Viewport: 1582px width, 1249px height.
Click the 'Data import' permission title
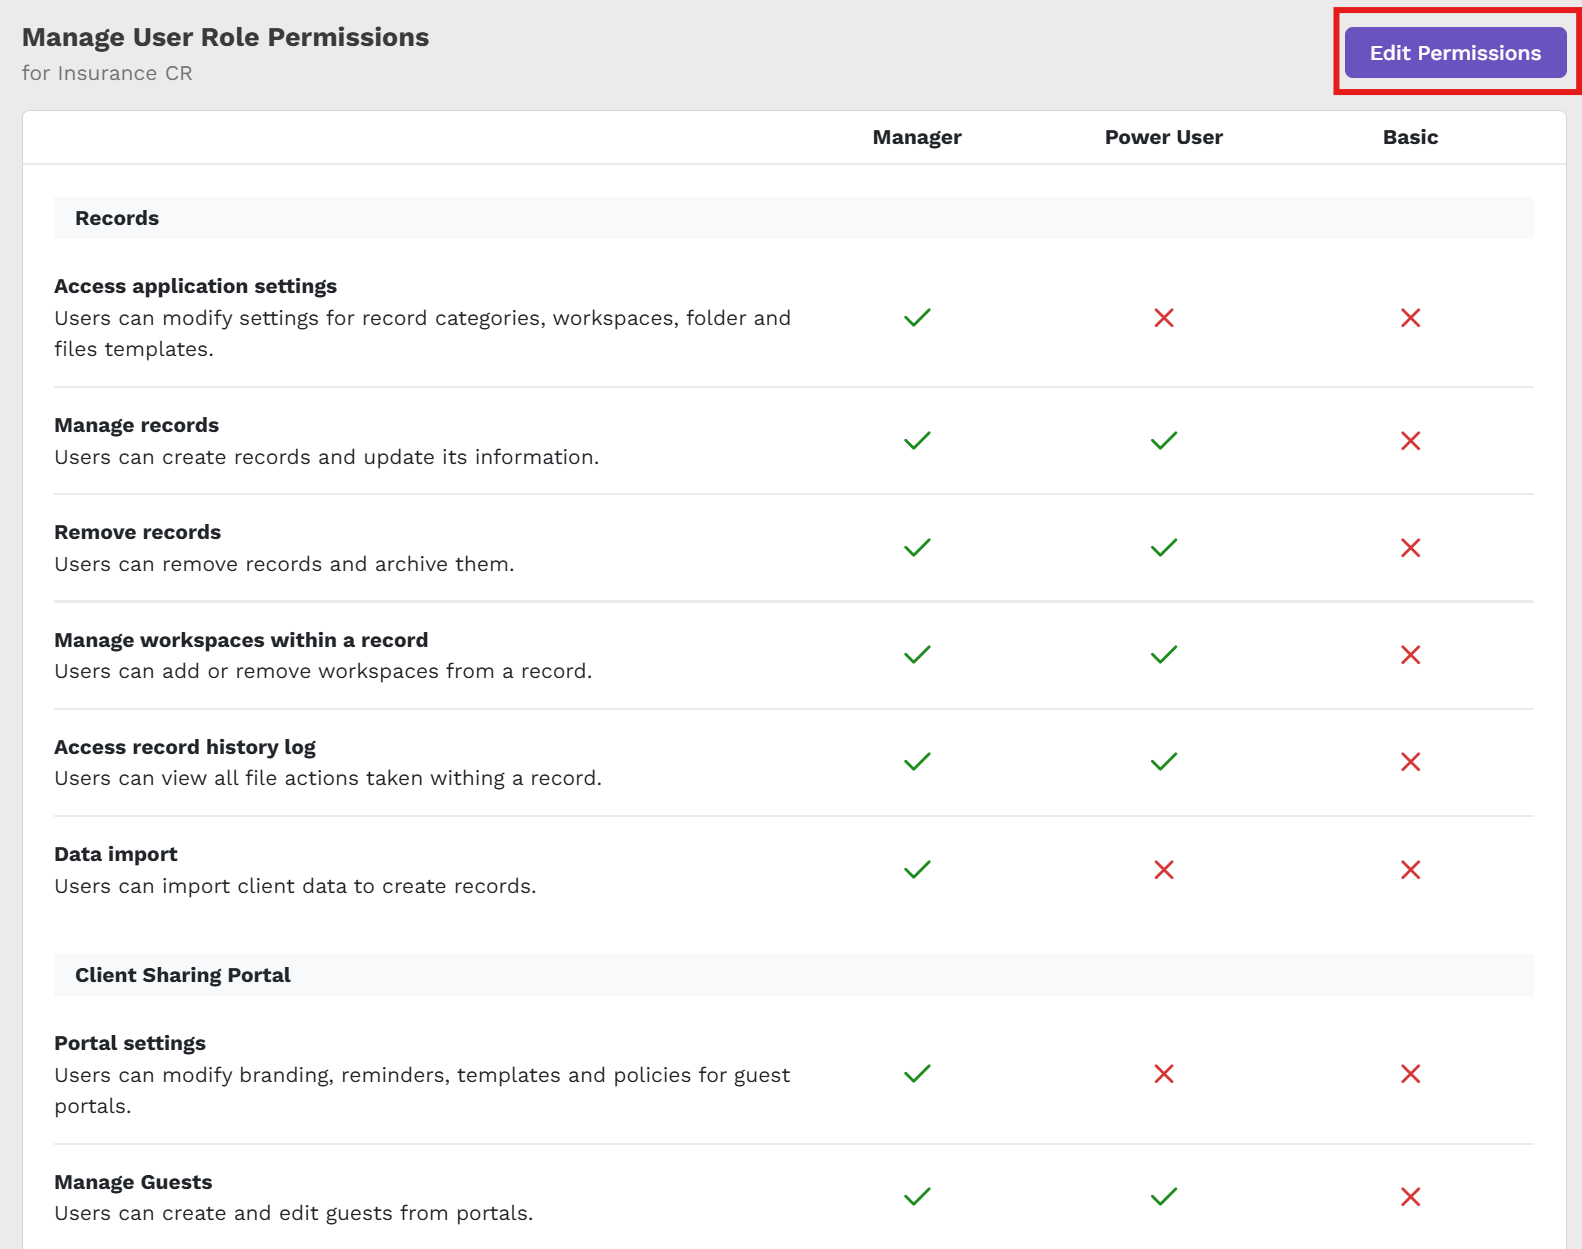pos(116,854)
